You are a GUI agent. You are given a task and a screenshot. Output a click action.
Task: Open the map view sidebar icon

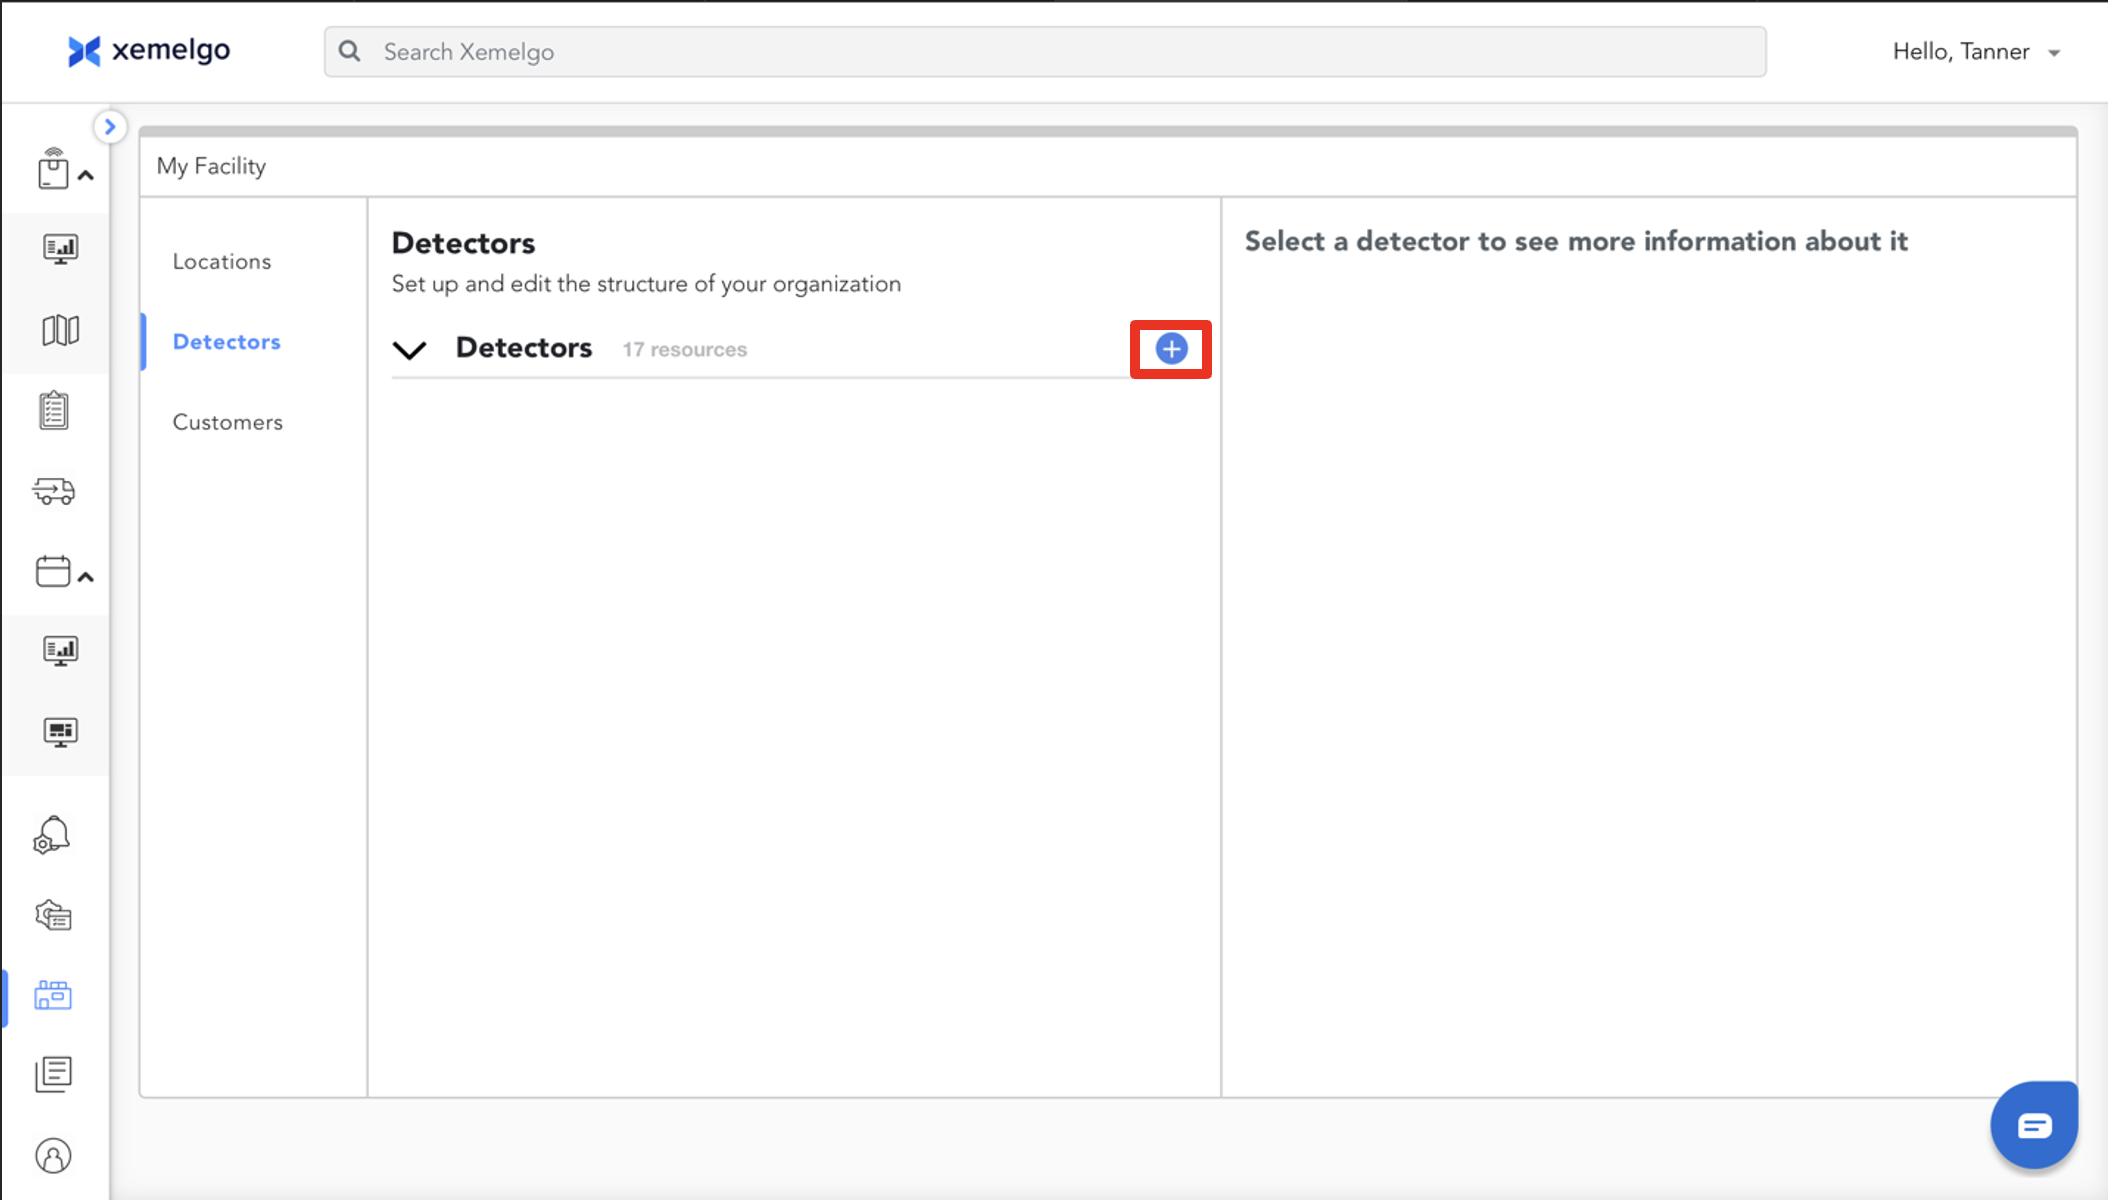click(60, 330)
